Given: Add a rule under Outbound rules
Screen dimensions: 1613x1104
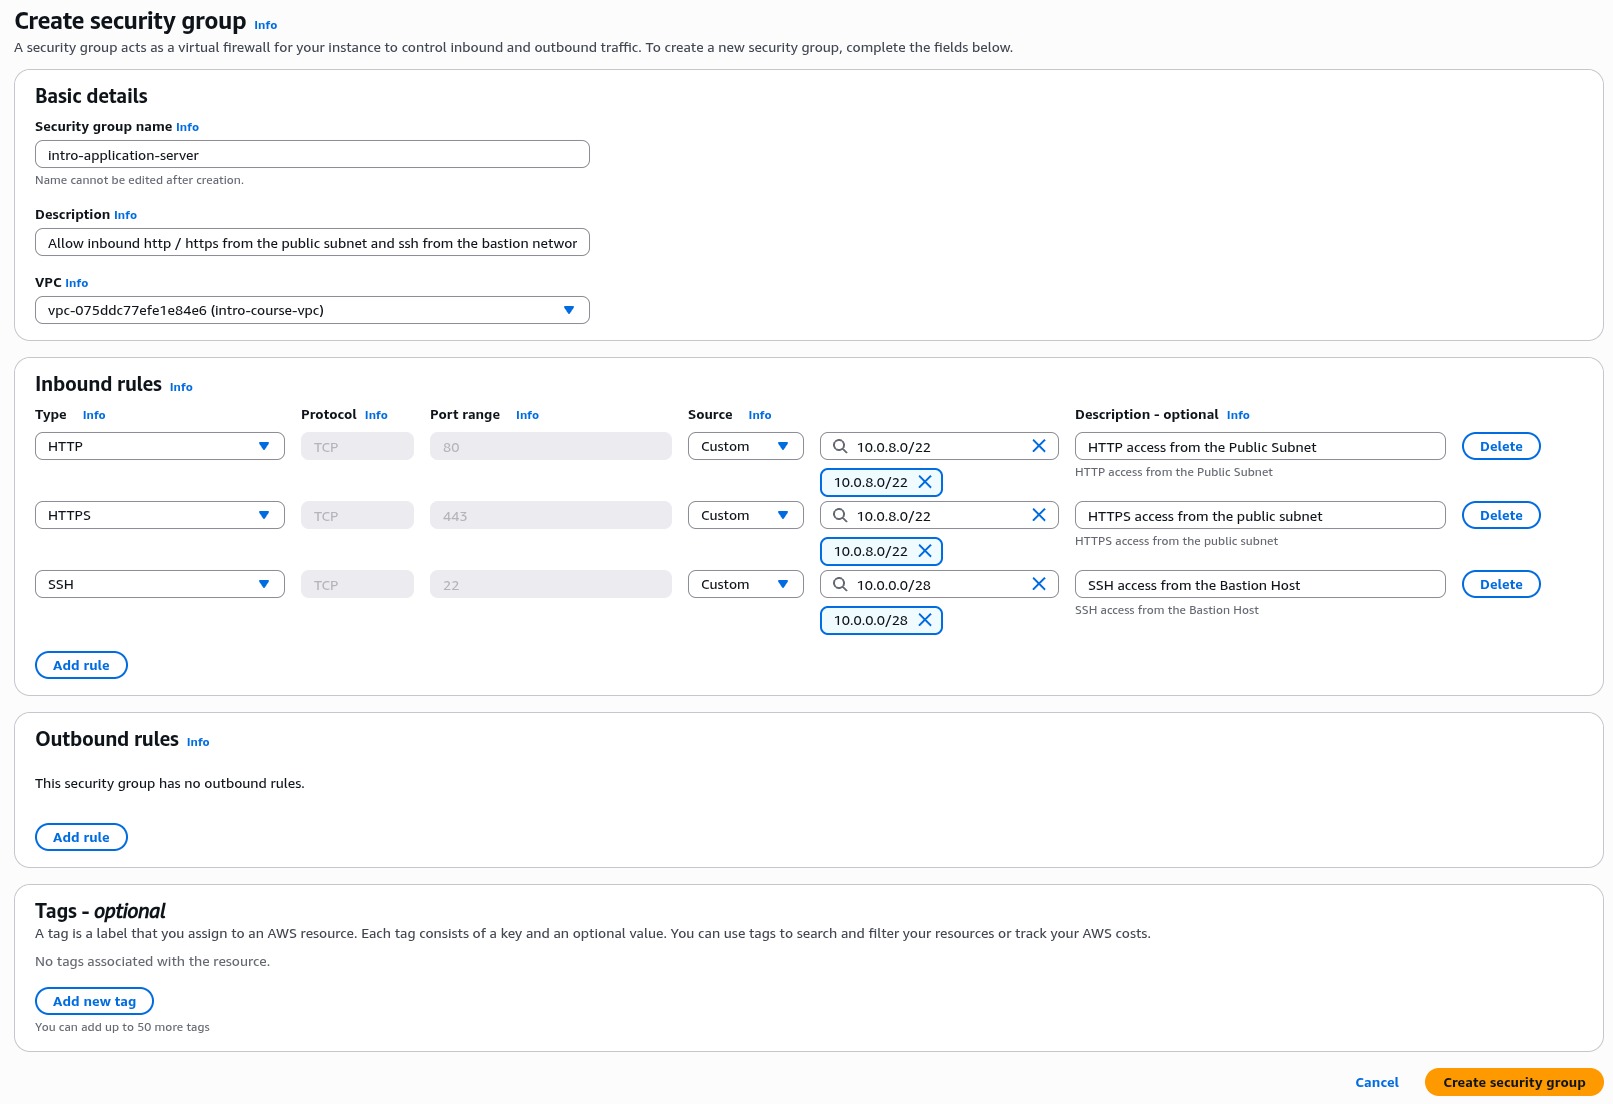Looking at the screenshot, I should [x=81, y=837].
